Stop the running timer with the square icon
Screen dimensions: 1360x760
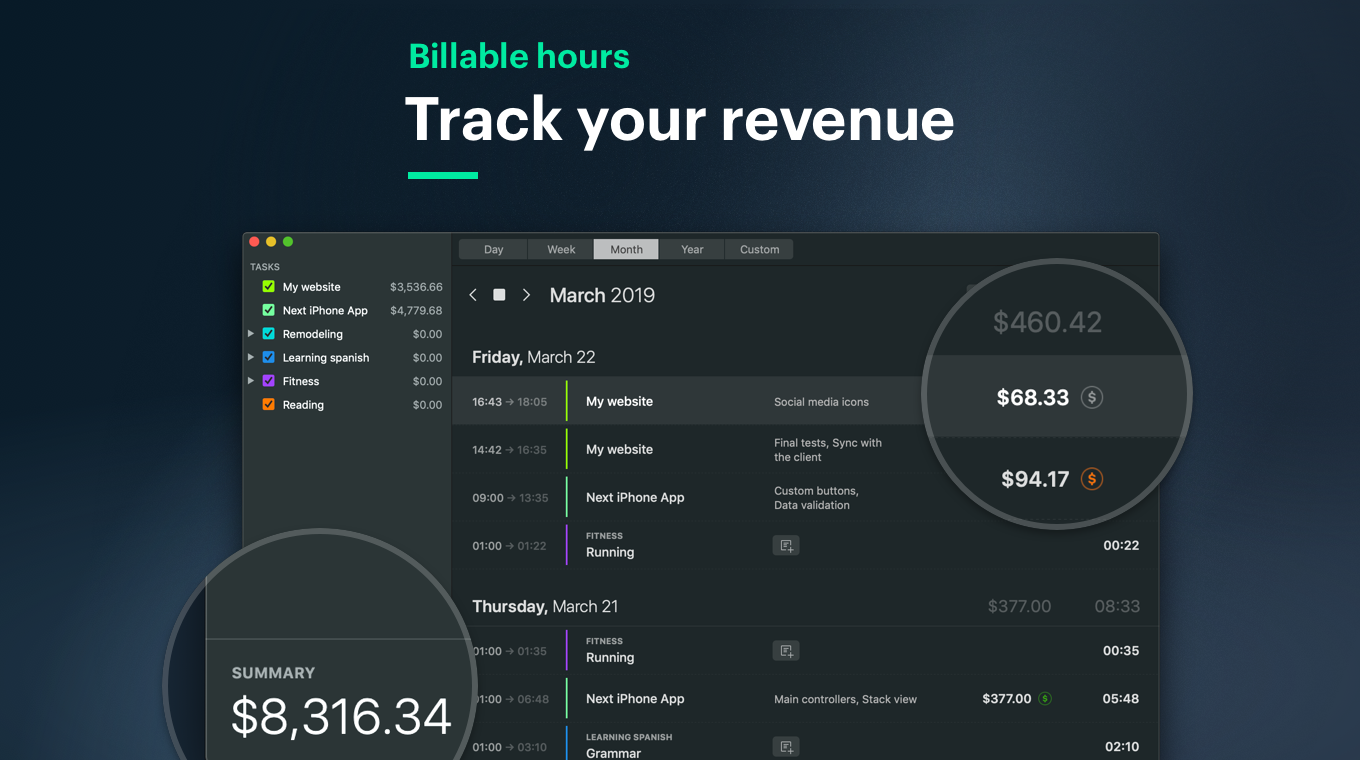499,294
